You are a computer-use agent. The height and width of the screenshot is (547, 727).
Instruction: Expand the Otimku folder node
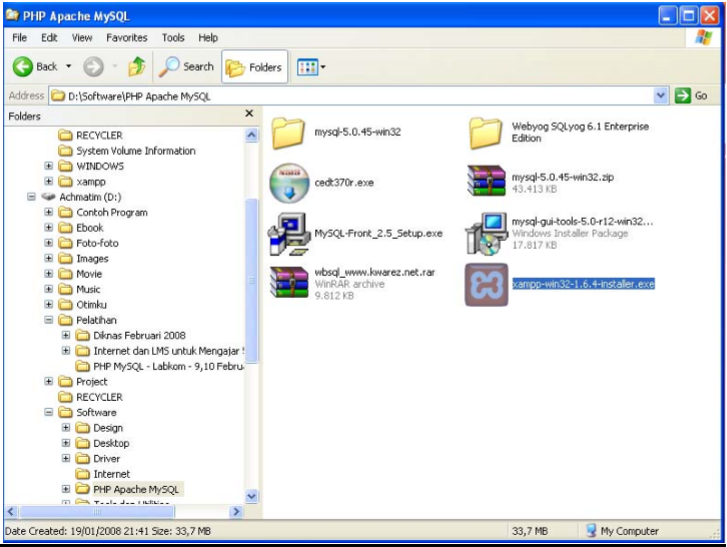pyautogui.click(x=49, y=304)
